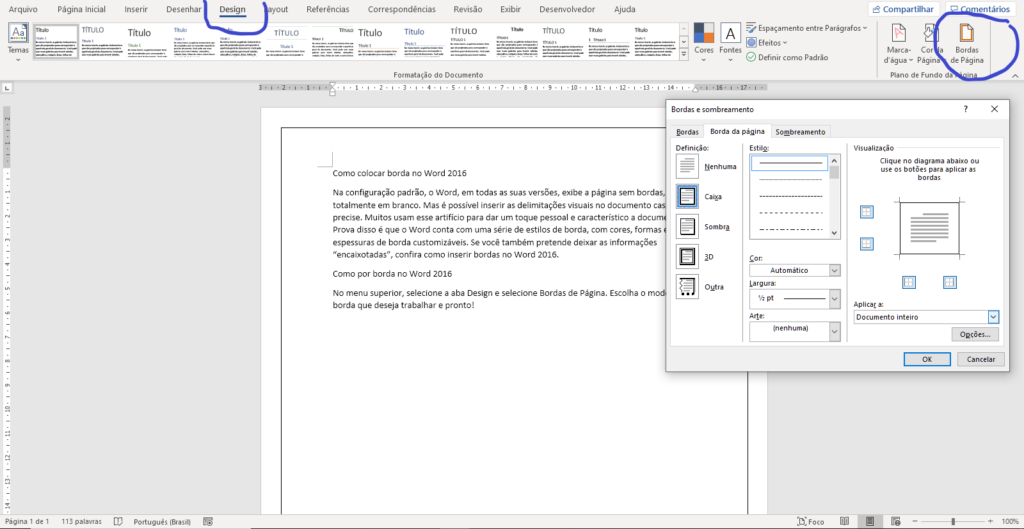1024x529 pixels.
Task: Open the Arquivo menu tab
Action: [x=23, y=10]
